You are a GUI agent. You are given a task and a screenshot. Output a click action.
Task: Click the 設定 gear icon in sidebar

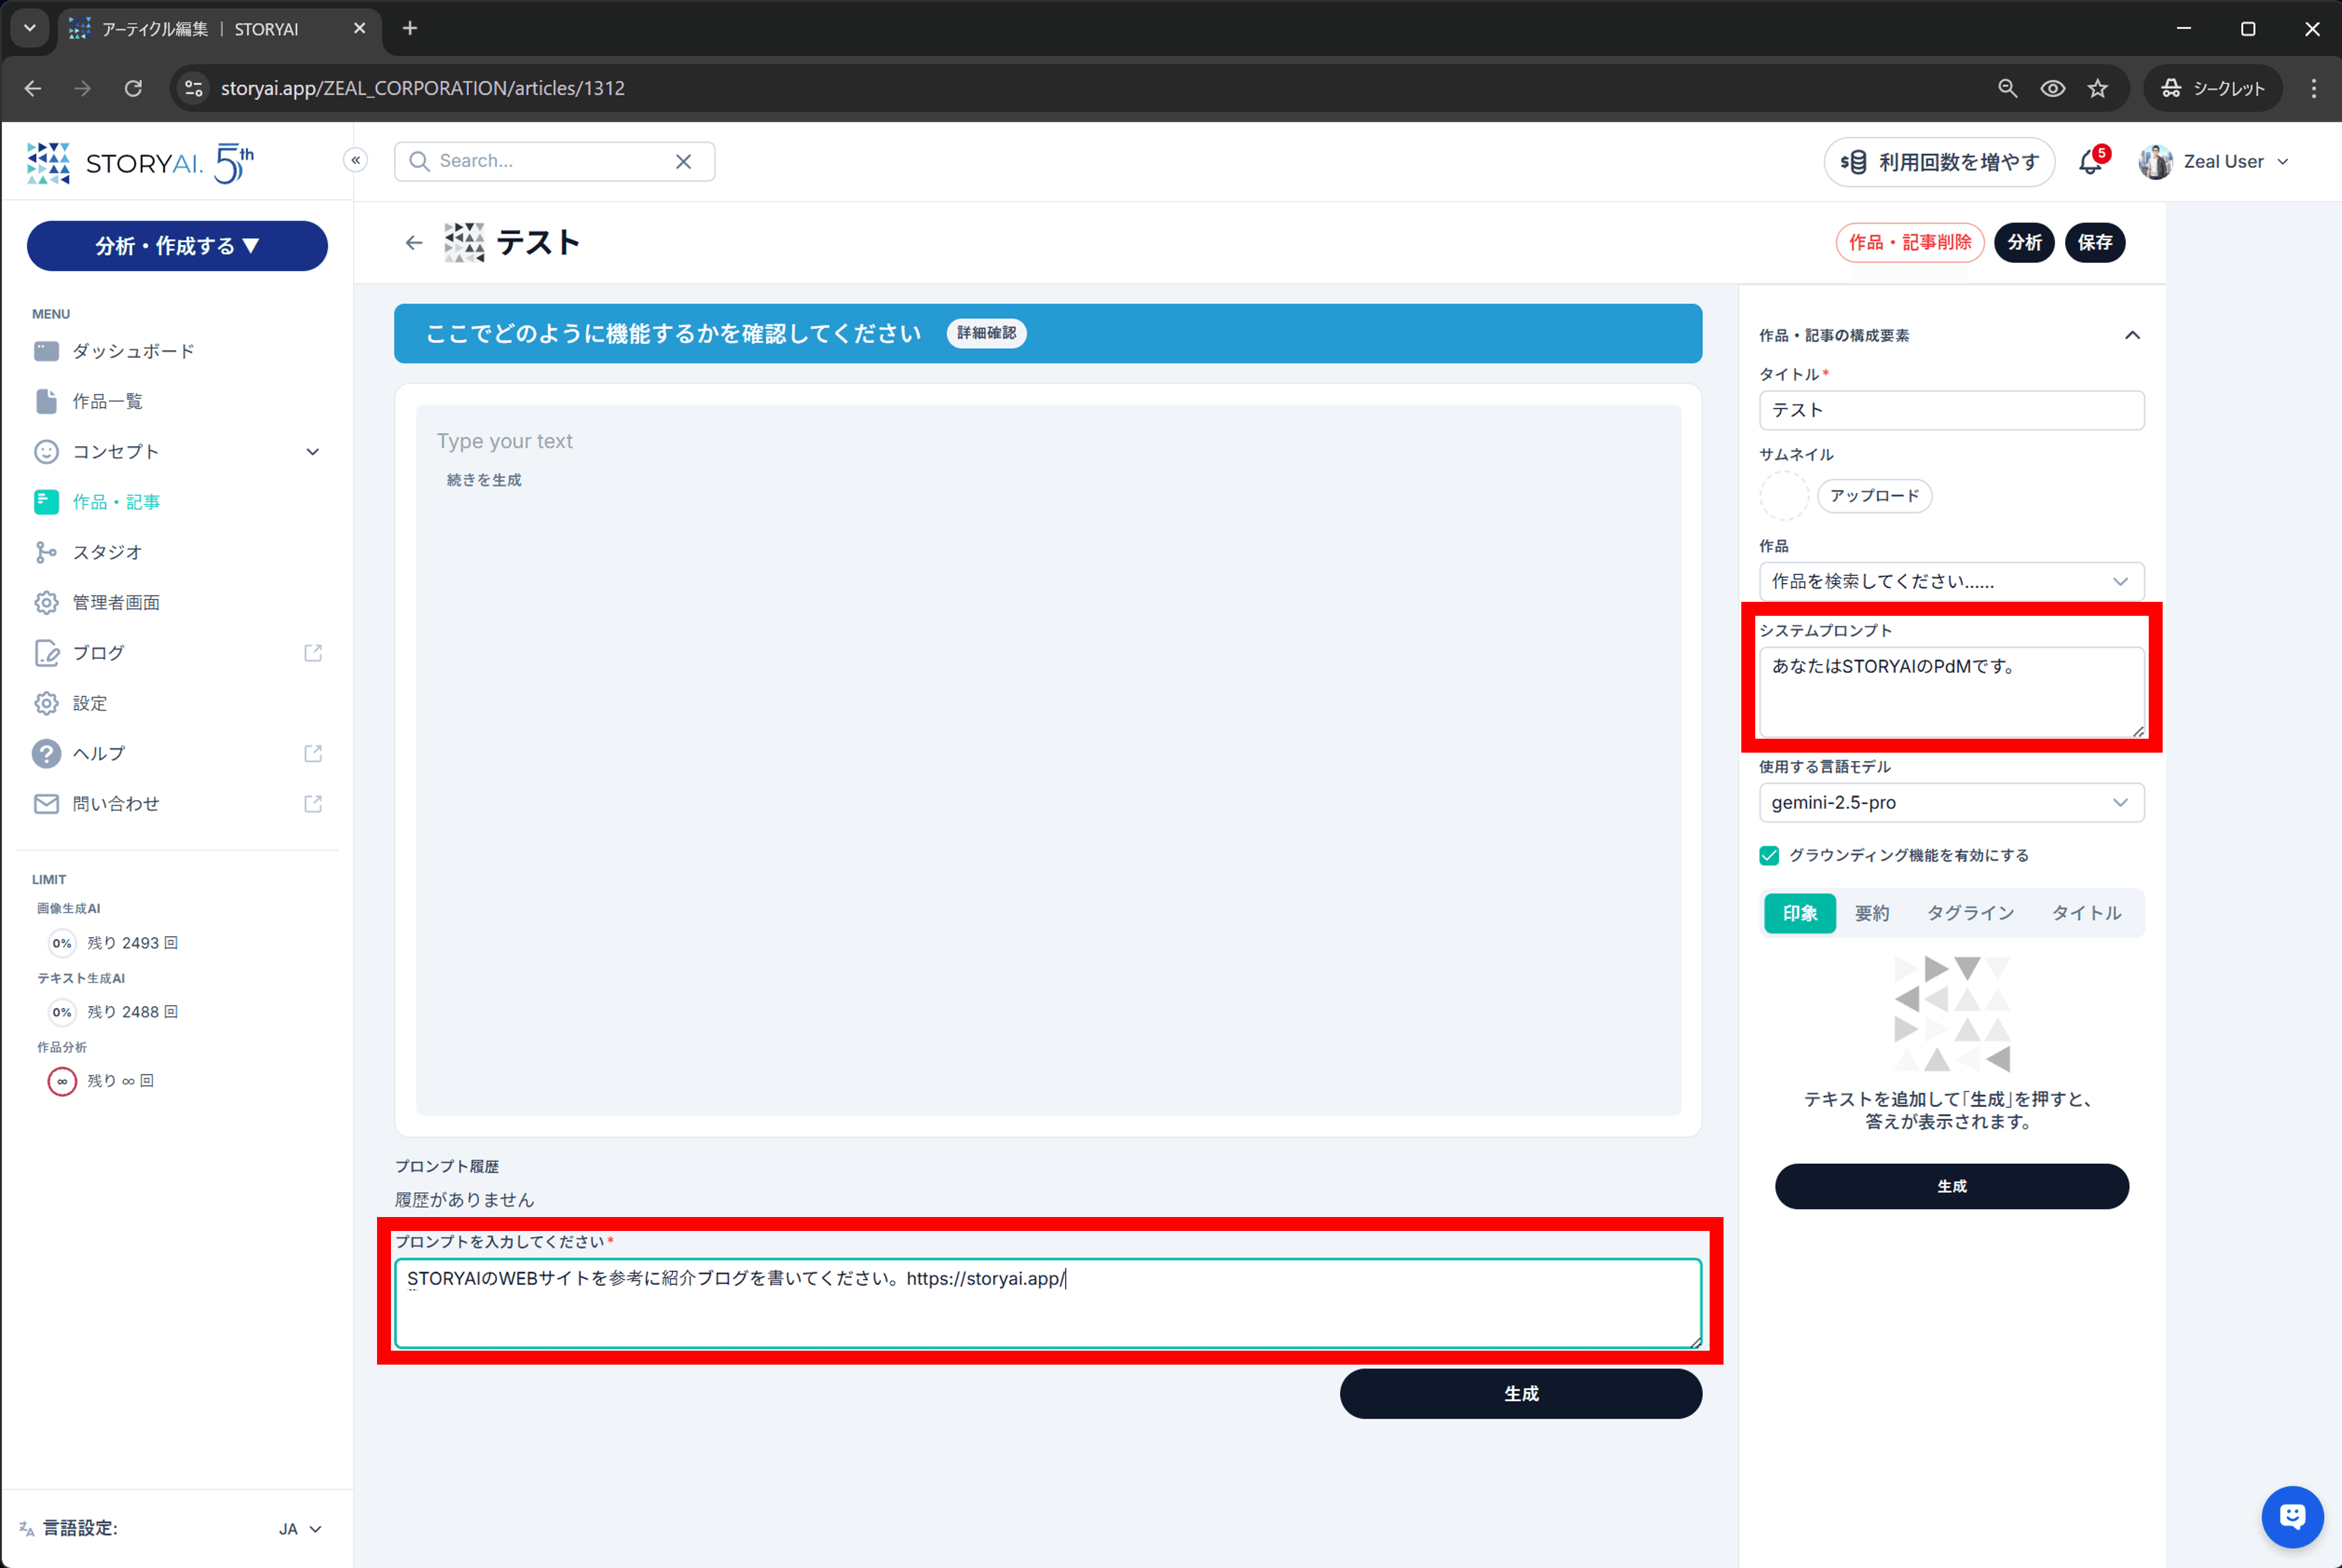click(46, 703)
